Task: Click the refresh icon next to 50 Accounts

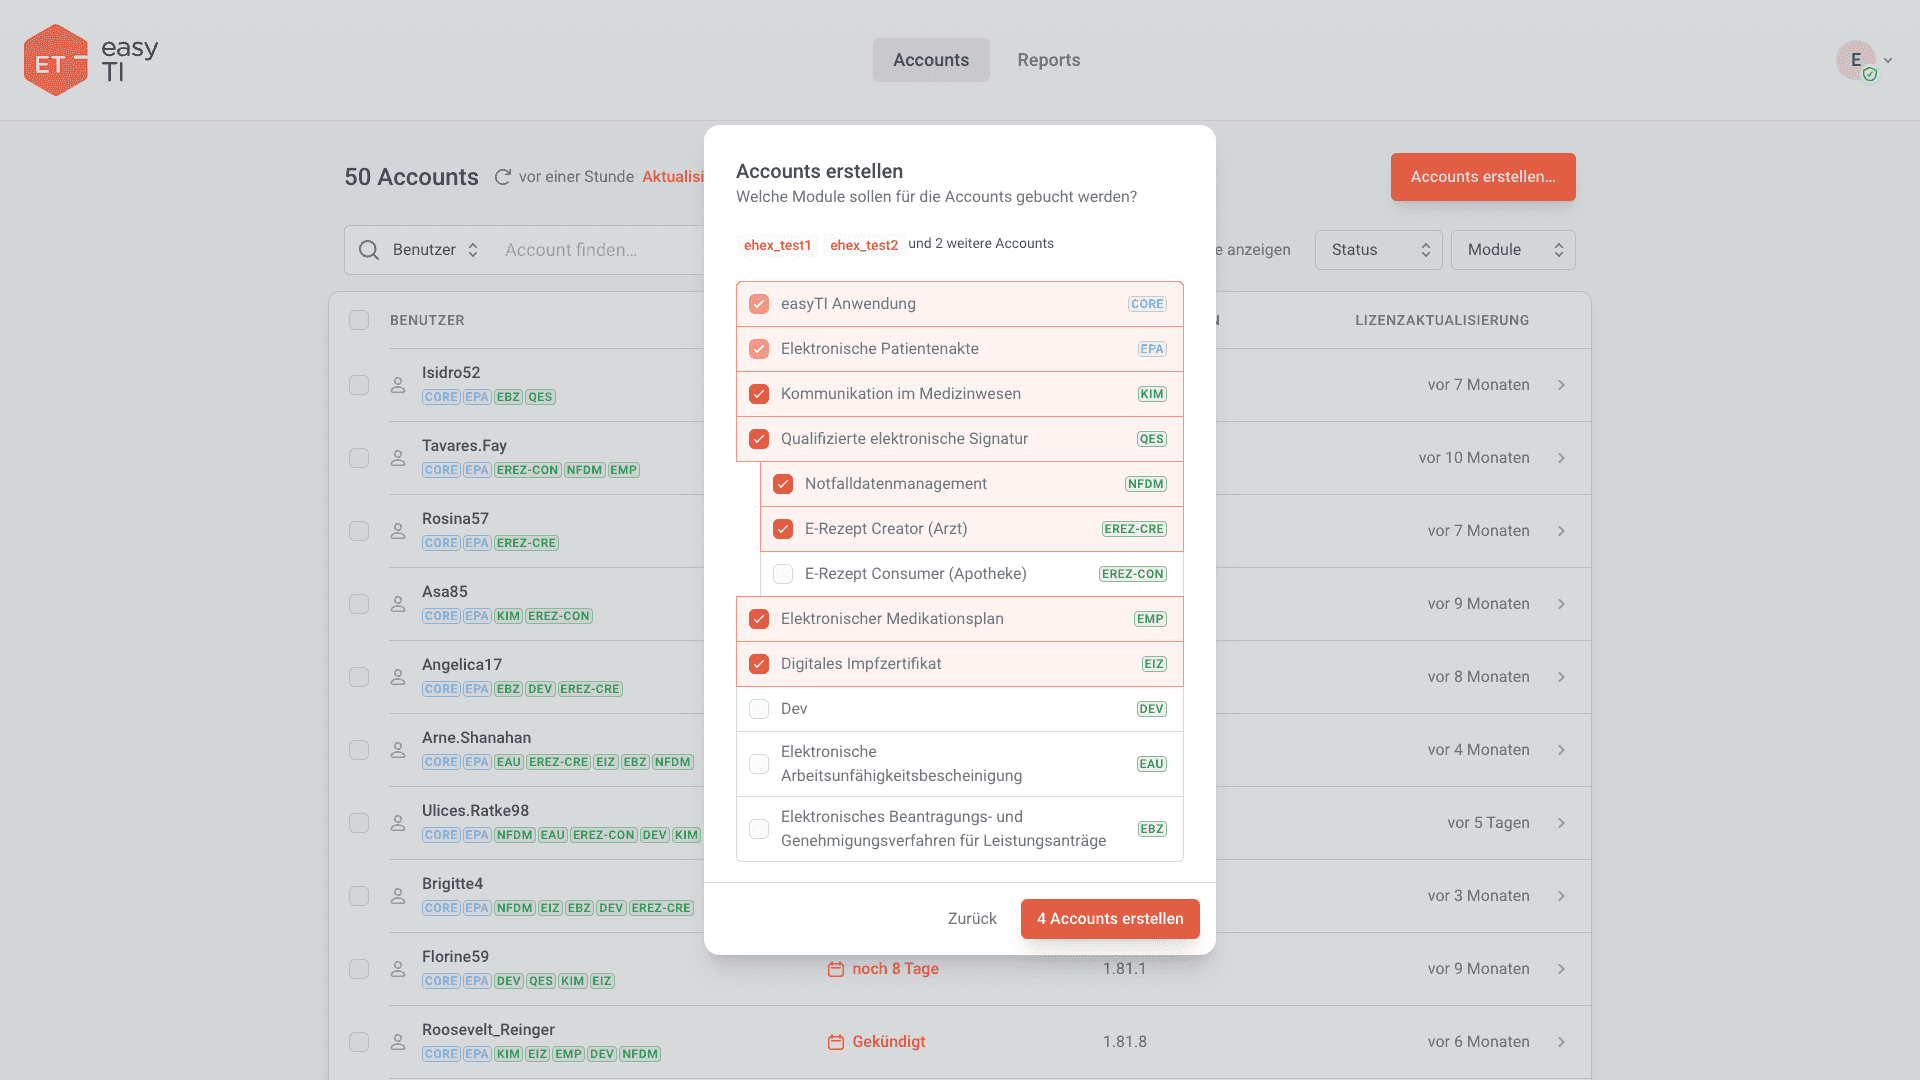Action: (503, 177)
